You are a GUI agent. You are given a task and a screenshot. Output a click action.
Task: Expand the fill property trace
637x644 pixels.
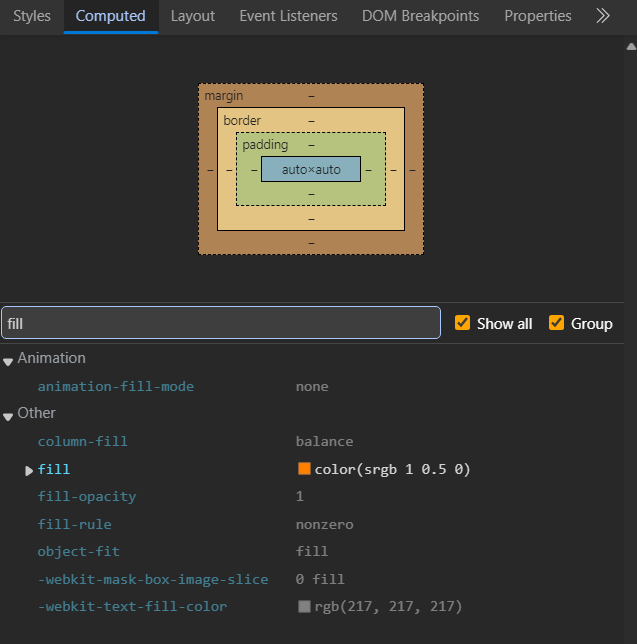point(29,470)
